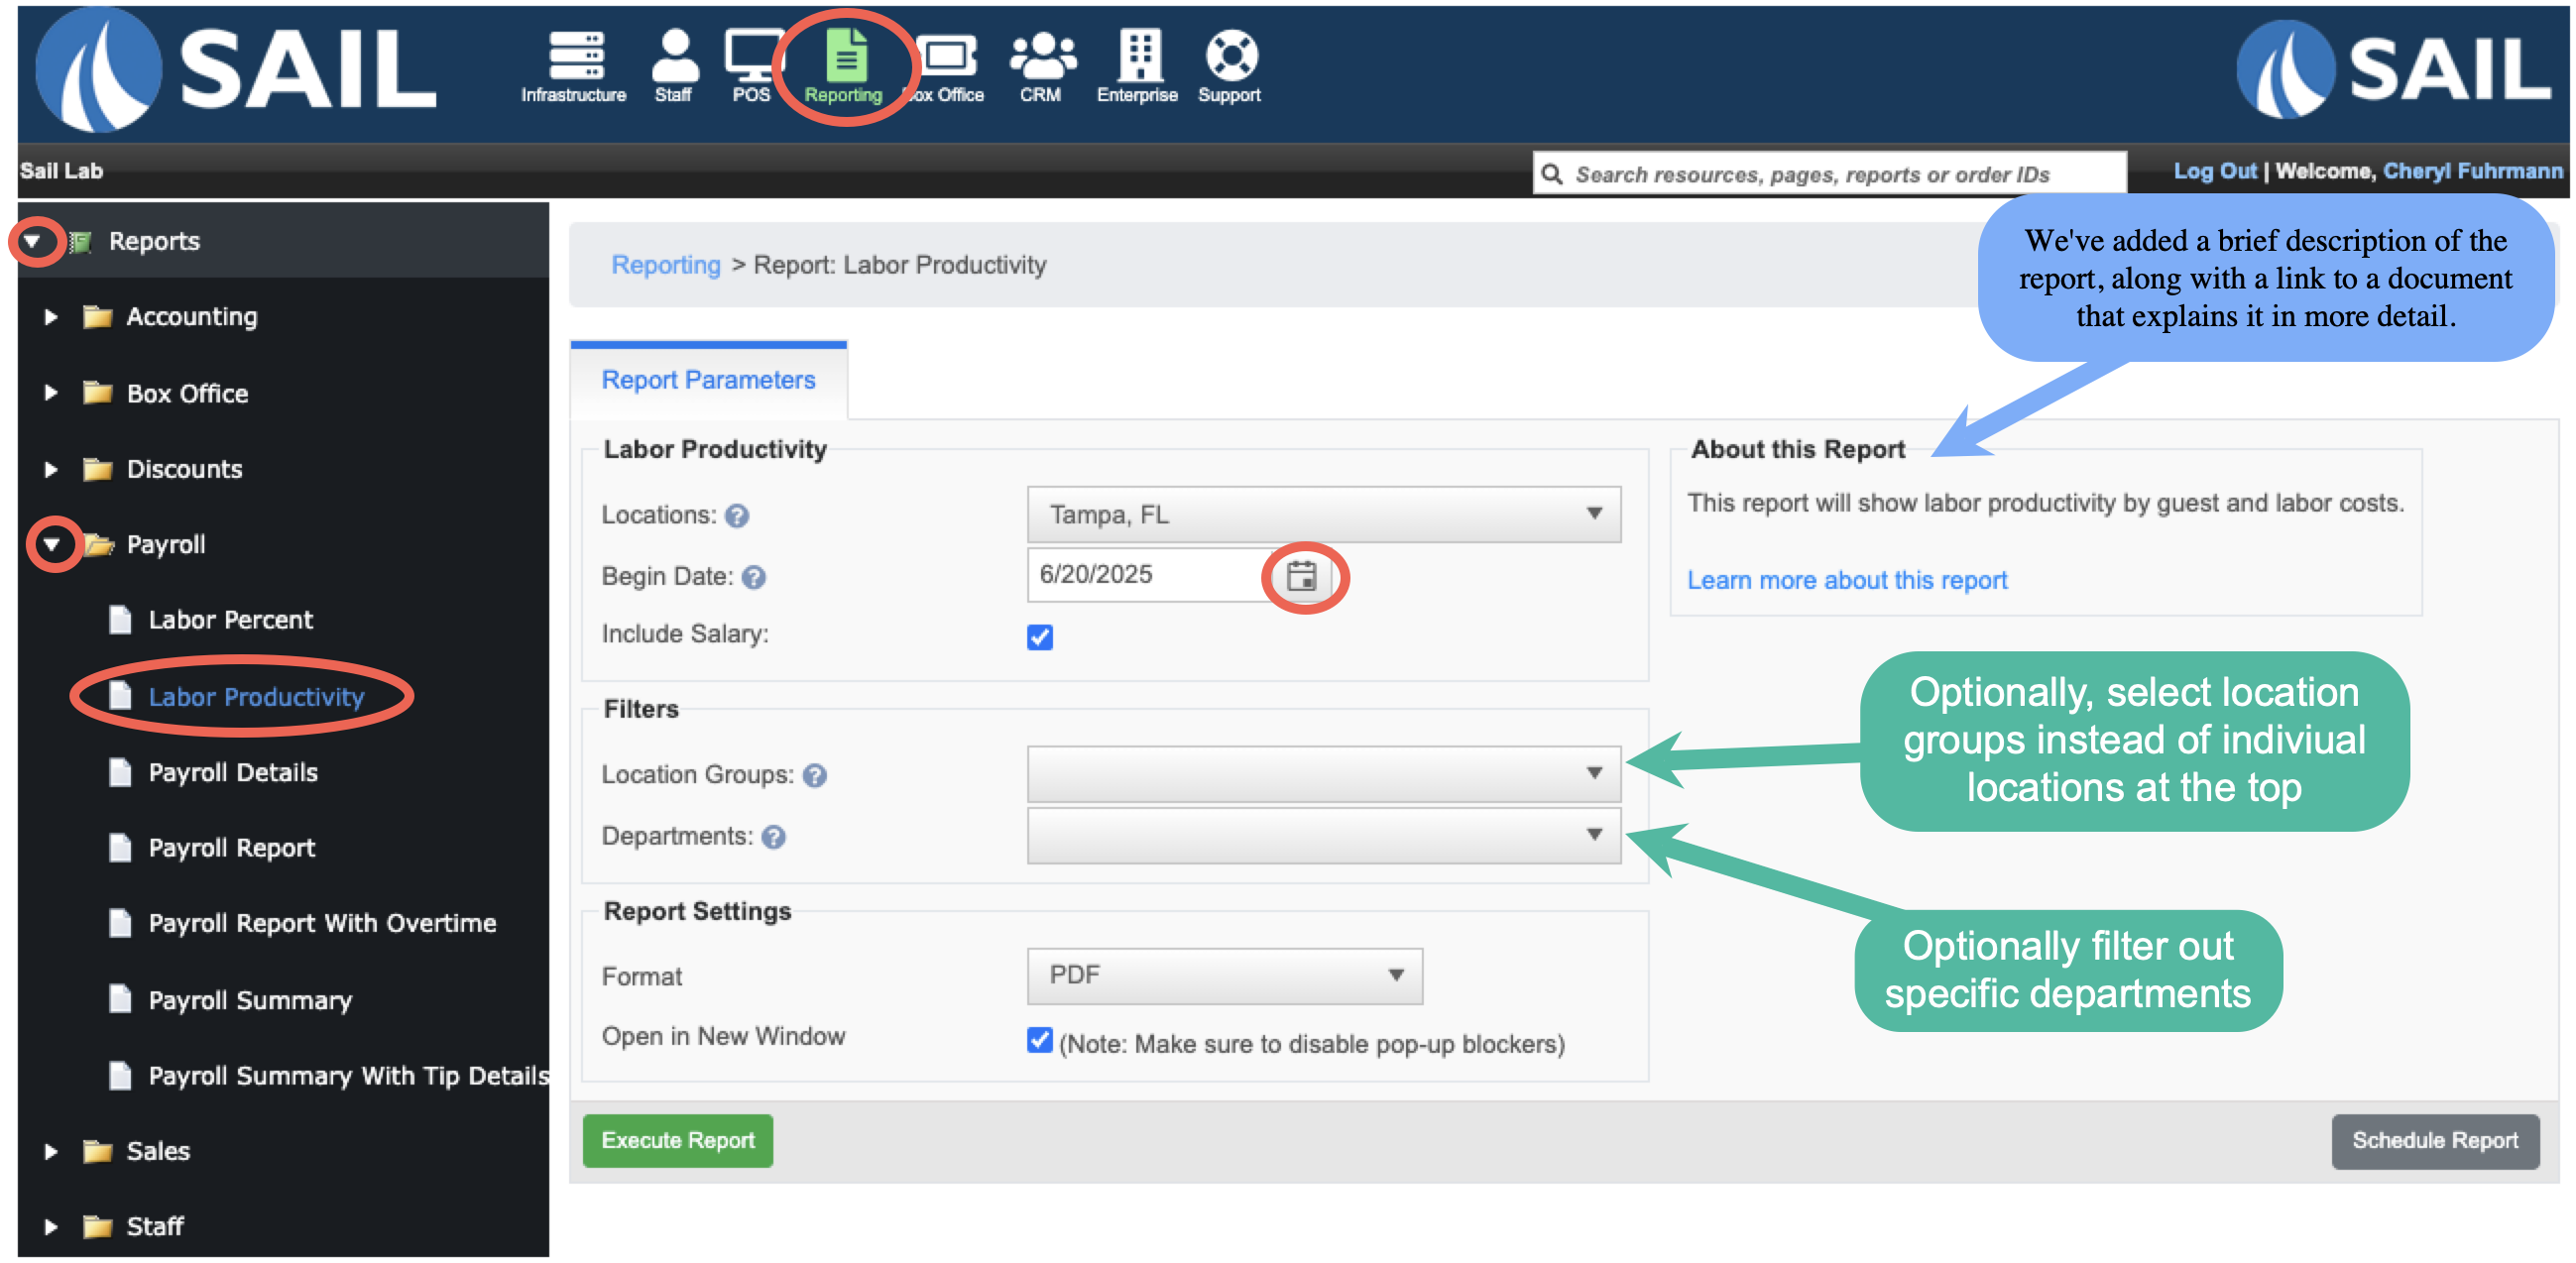2576x1263 pixels.
Task: Follow Learn more about this report link
Action: coord(1847,580)
